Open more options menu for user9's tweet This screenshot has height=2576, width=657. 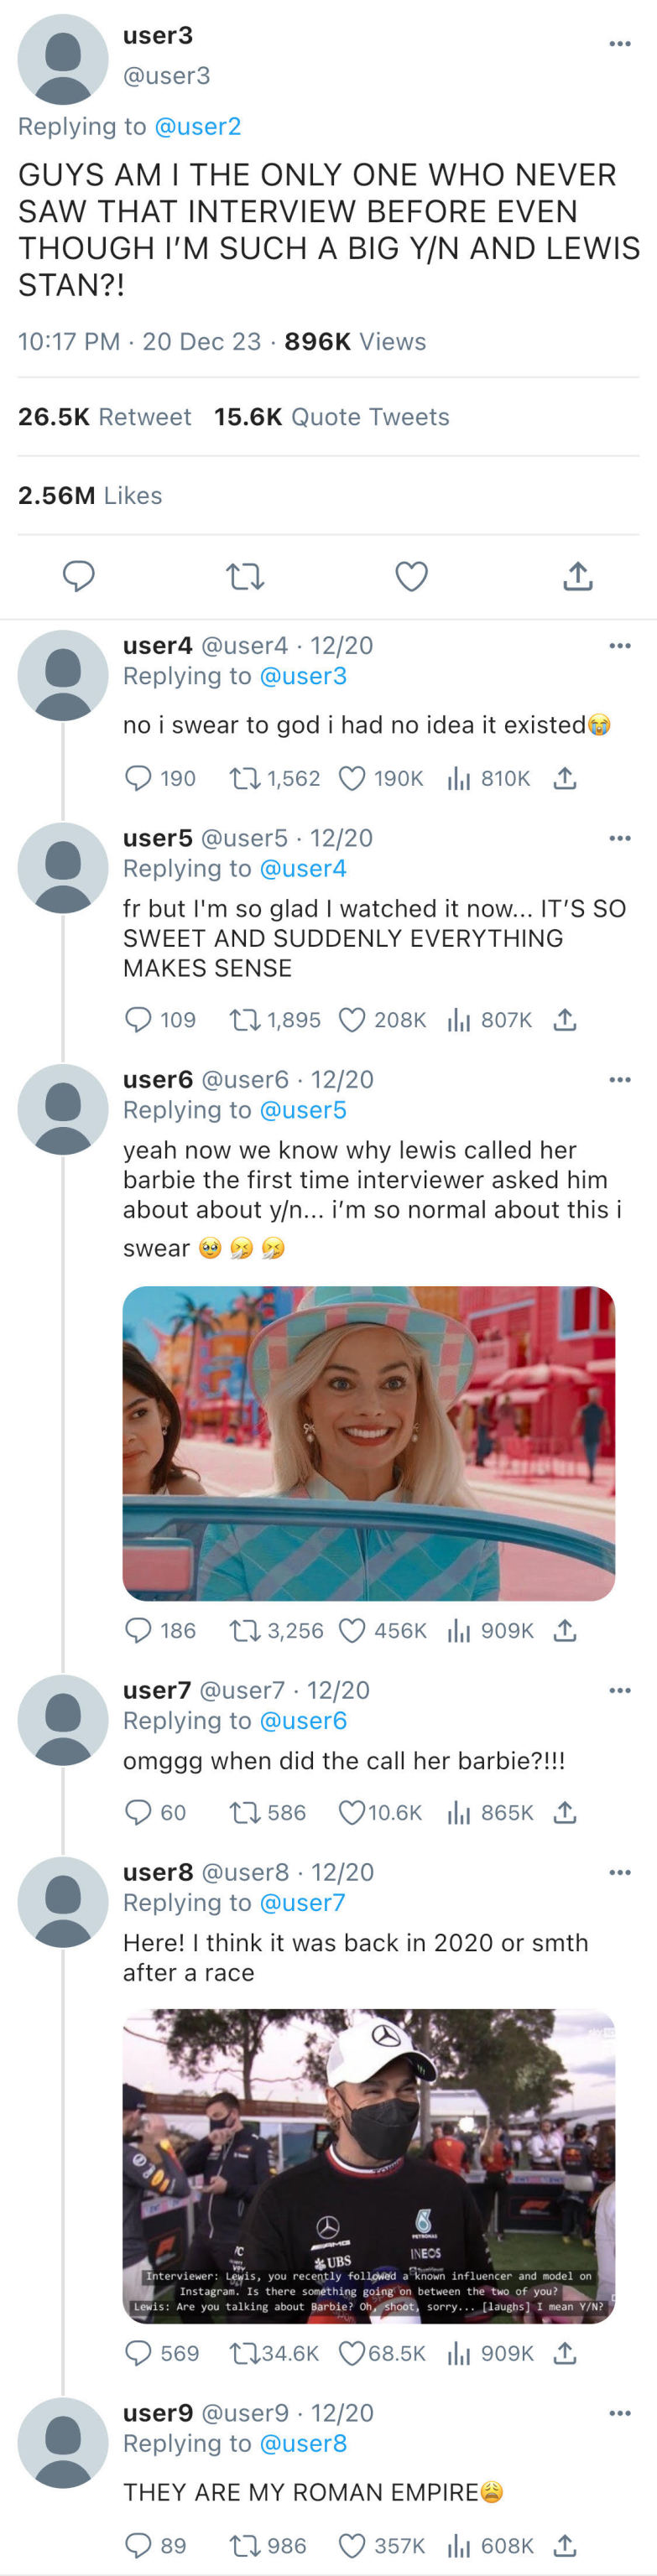620,2413
